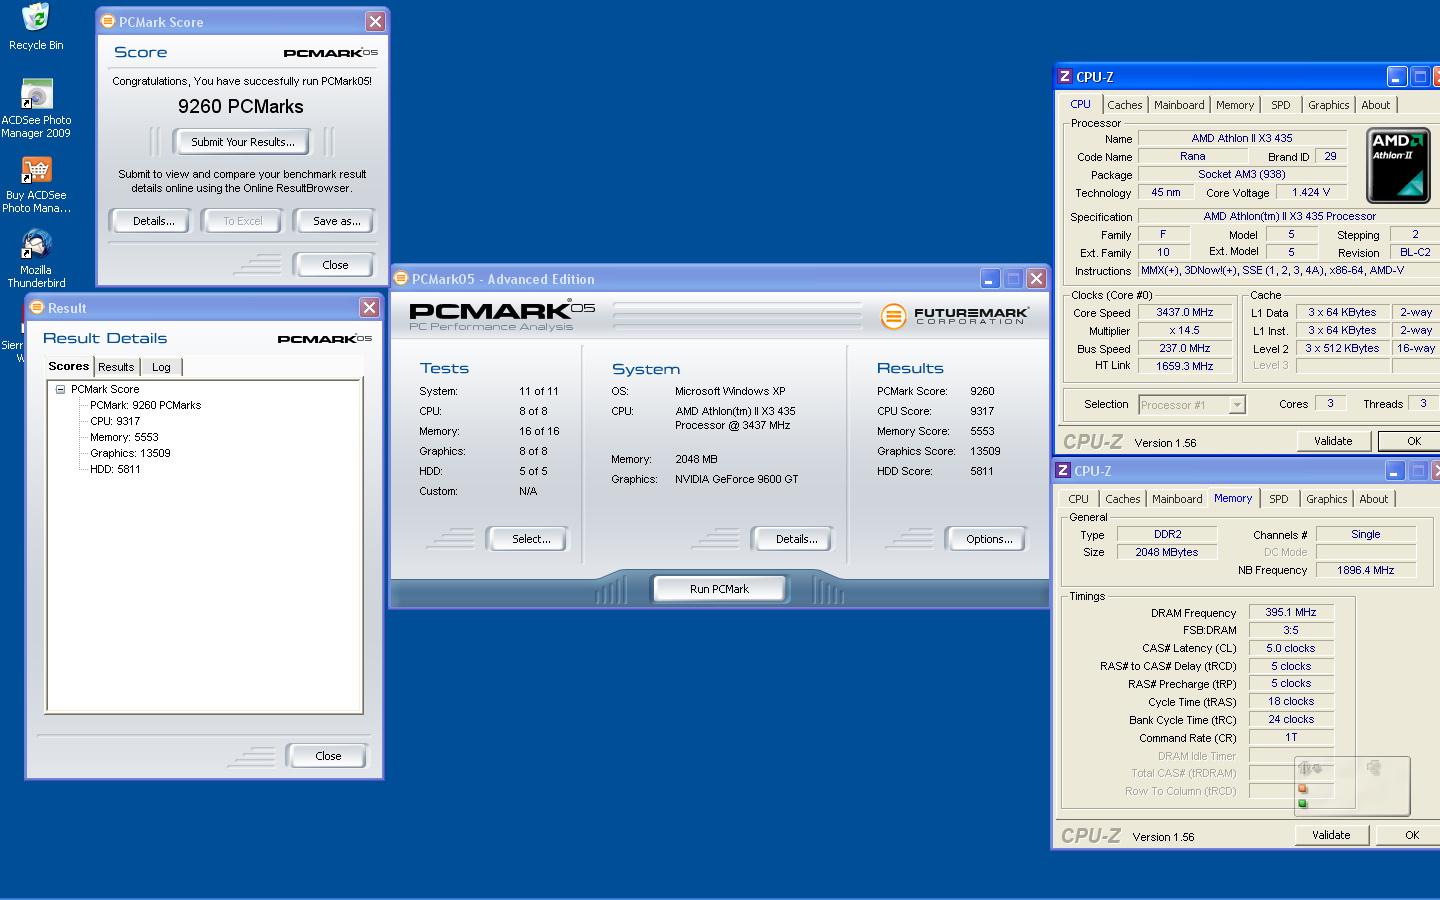Minimize the top CPU-Z window
This screenshot has height=900, width=1440.
(x=1397, y=77)
